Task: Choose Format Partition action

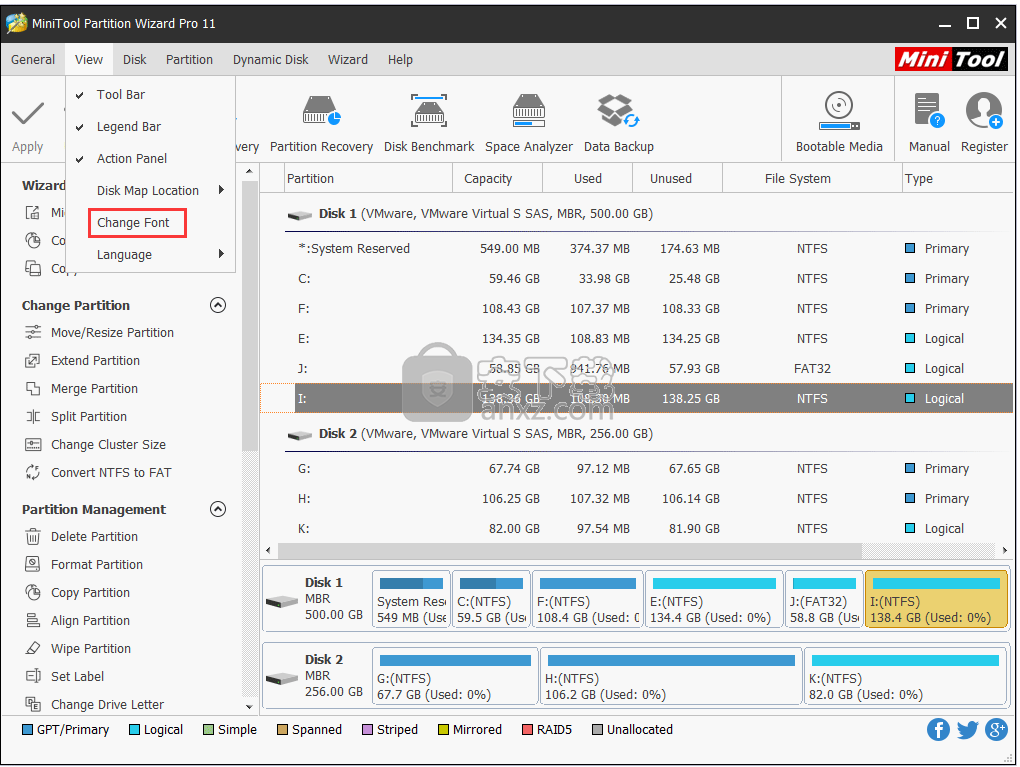Action: point(96,565)
